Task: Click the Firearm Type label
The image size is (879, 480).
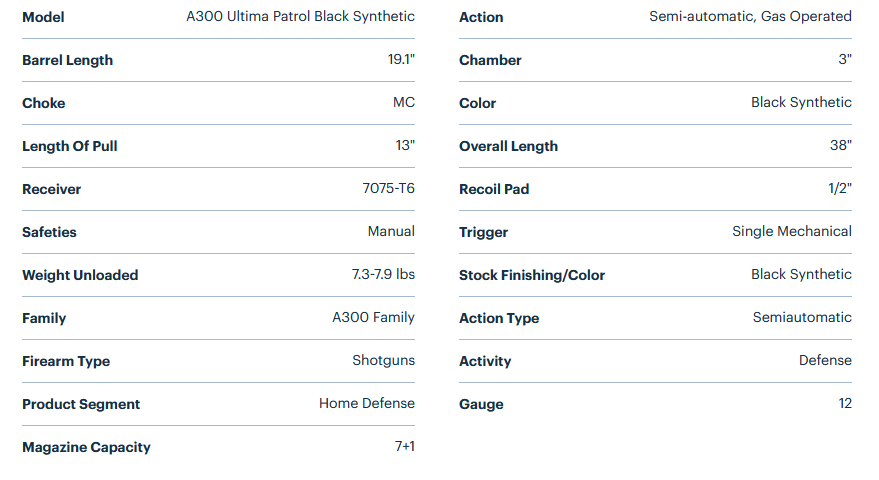Action: point(66,361)
